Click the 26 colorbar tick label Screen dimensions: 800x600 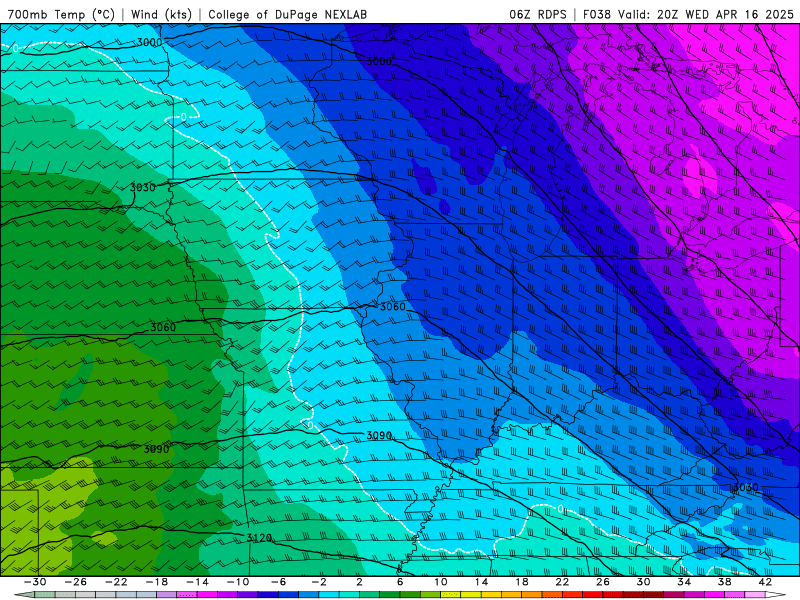(603, 582)
